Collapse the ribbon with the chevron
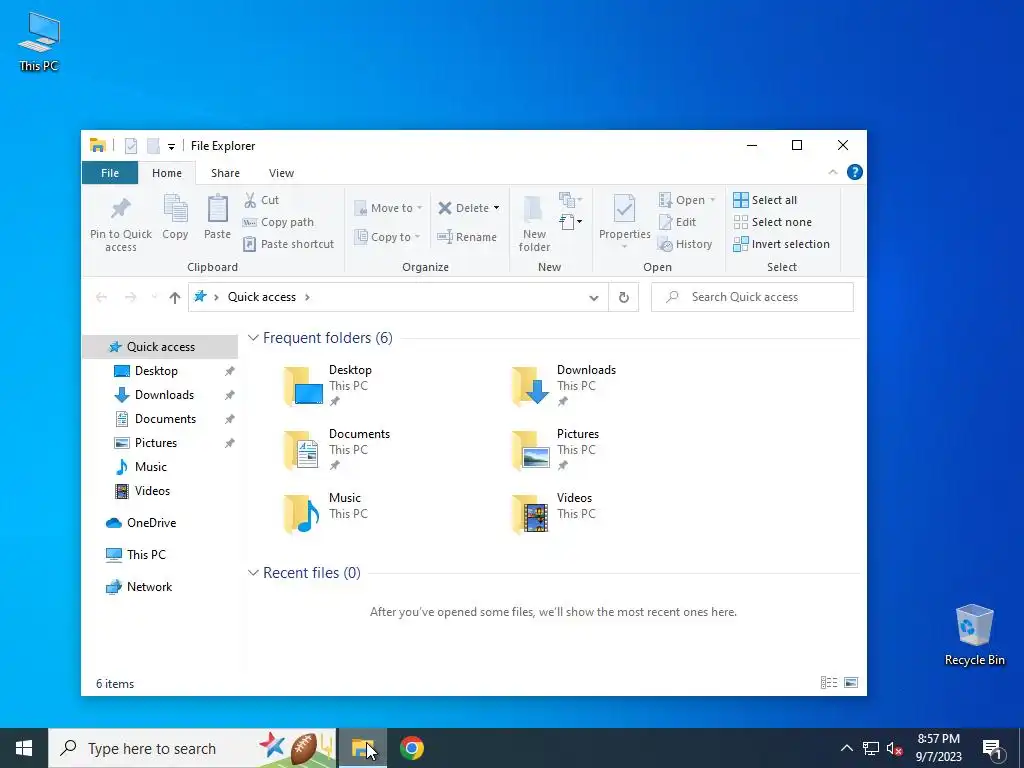Screen dimensions: 1024x768 click(833, 172)
